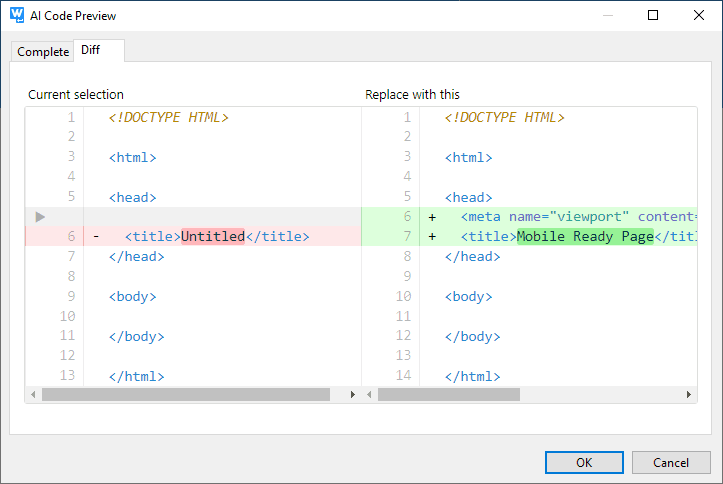Dismiss the dialog with Cancel

(671, 462)
